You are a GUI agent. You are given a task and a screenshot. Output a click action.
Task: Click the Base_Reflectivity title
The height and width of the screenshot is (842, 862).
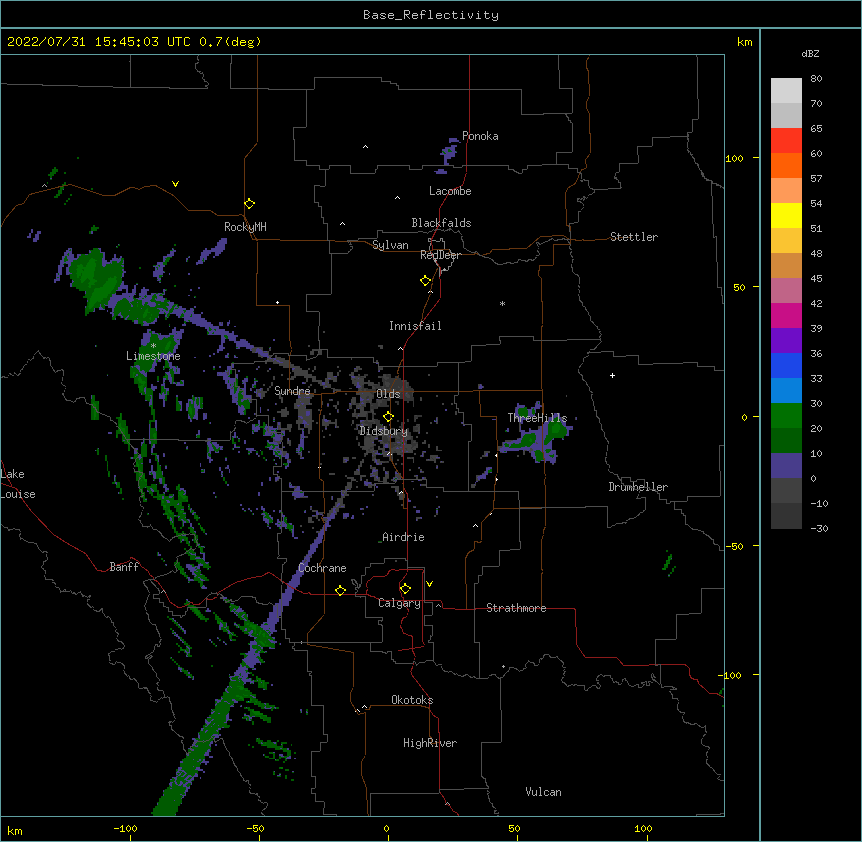click(x=431, y=15)
